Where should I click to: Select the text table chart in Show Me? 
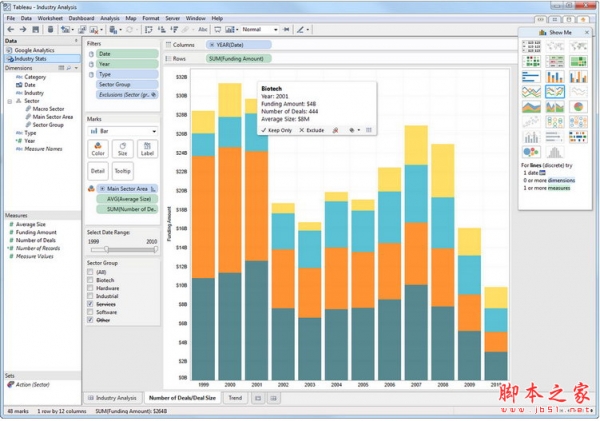coord(531,46)
